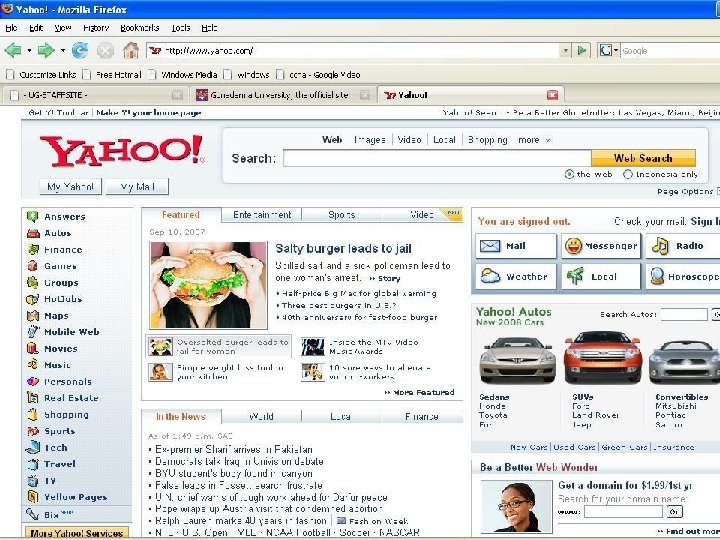The width and height of the screenshot is (720, 540).
Task: Click the browser Forward arrow
Action: tap(46, 50)
